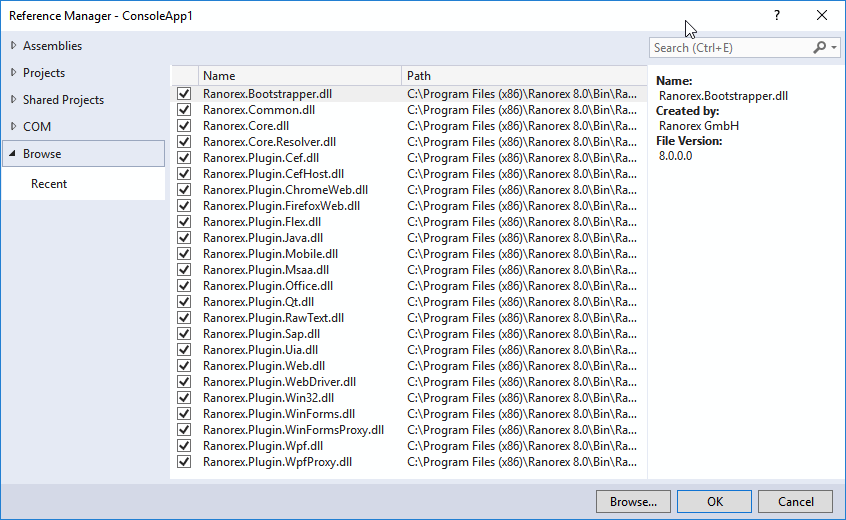Open the search options dropdown arrow
Viewport: 846px width, 520px height.
tap(834, 47)
